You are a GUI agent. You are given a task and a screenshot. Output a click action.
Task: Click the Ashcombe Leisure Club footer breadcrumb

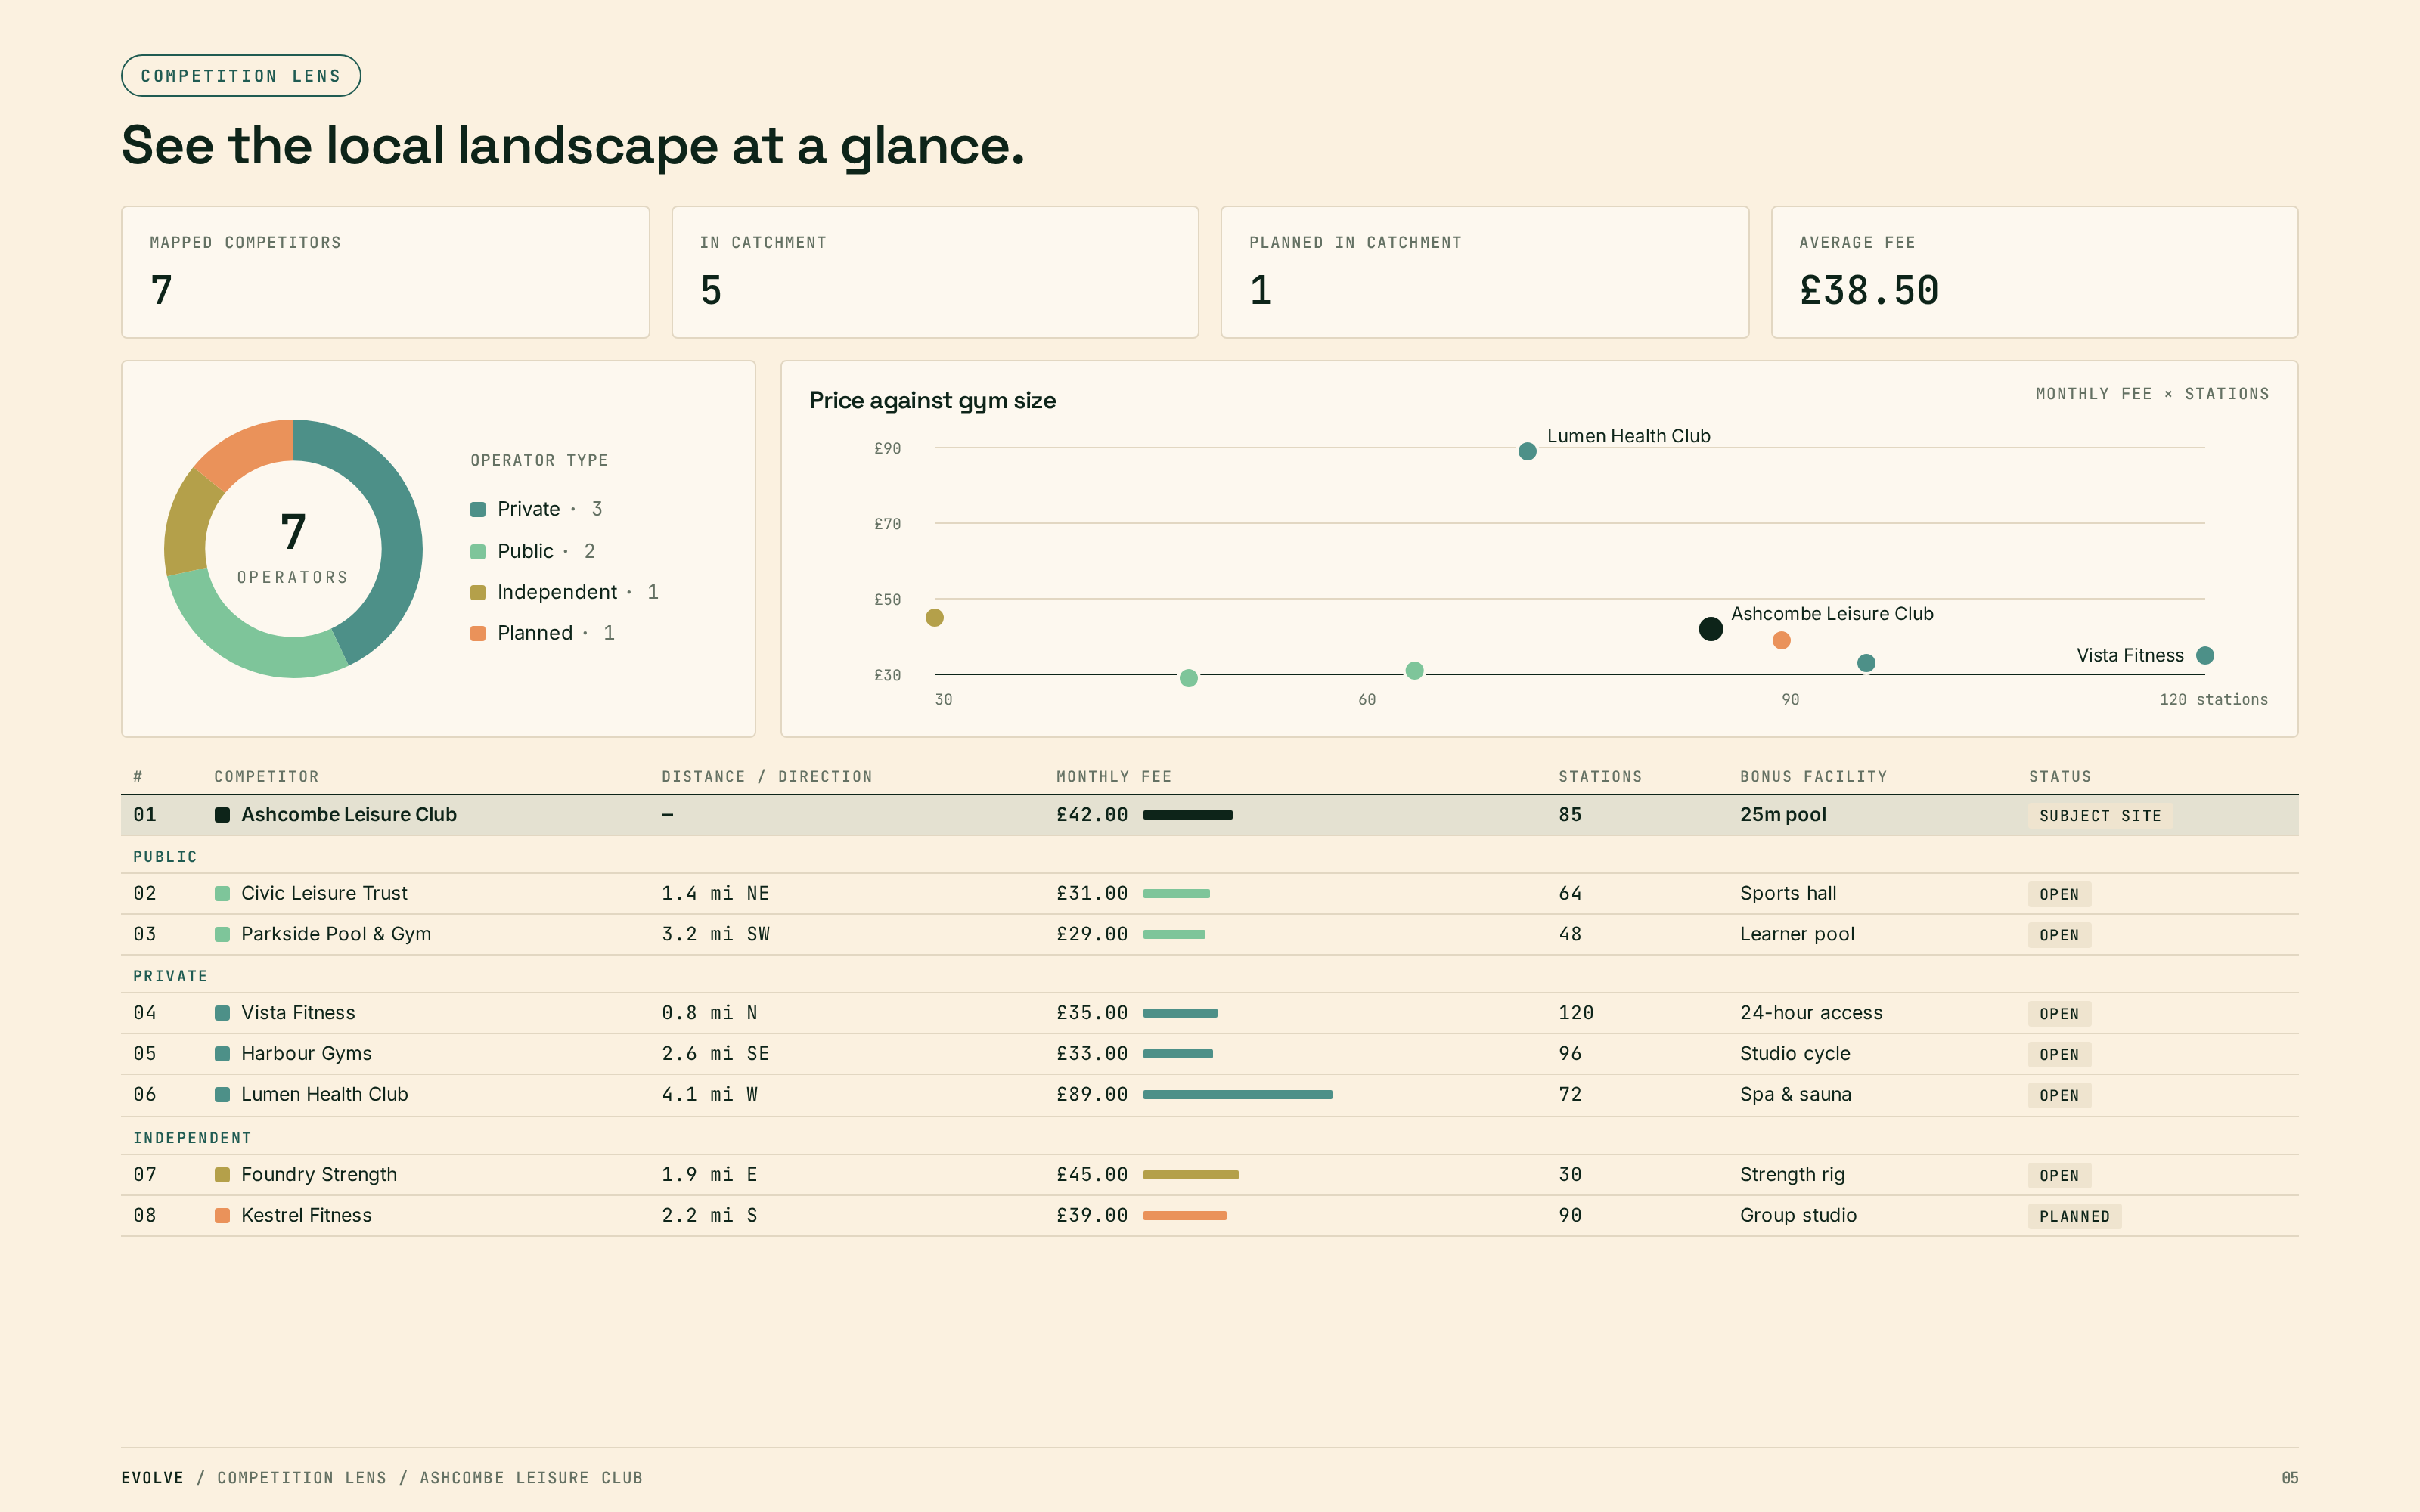click(x=530, y=1477)
